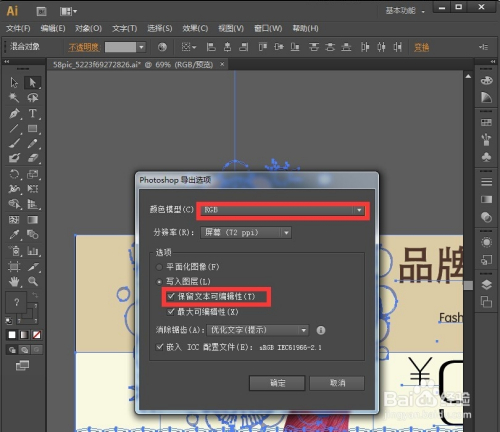Viewport: 500px width, 432px height.
Task: Open the 文件(F) menu
Action: [18, 28]
